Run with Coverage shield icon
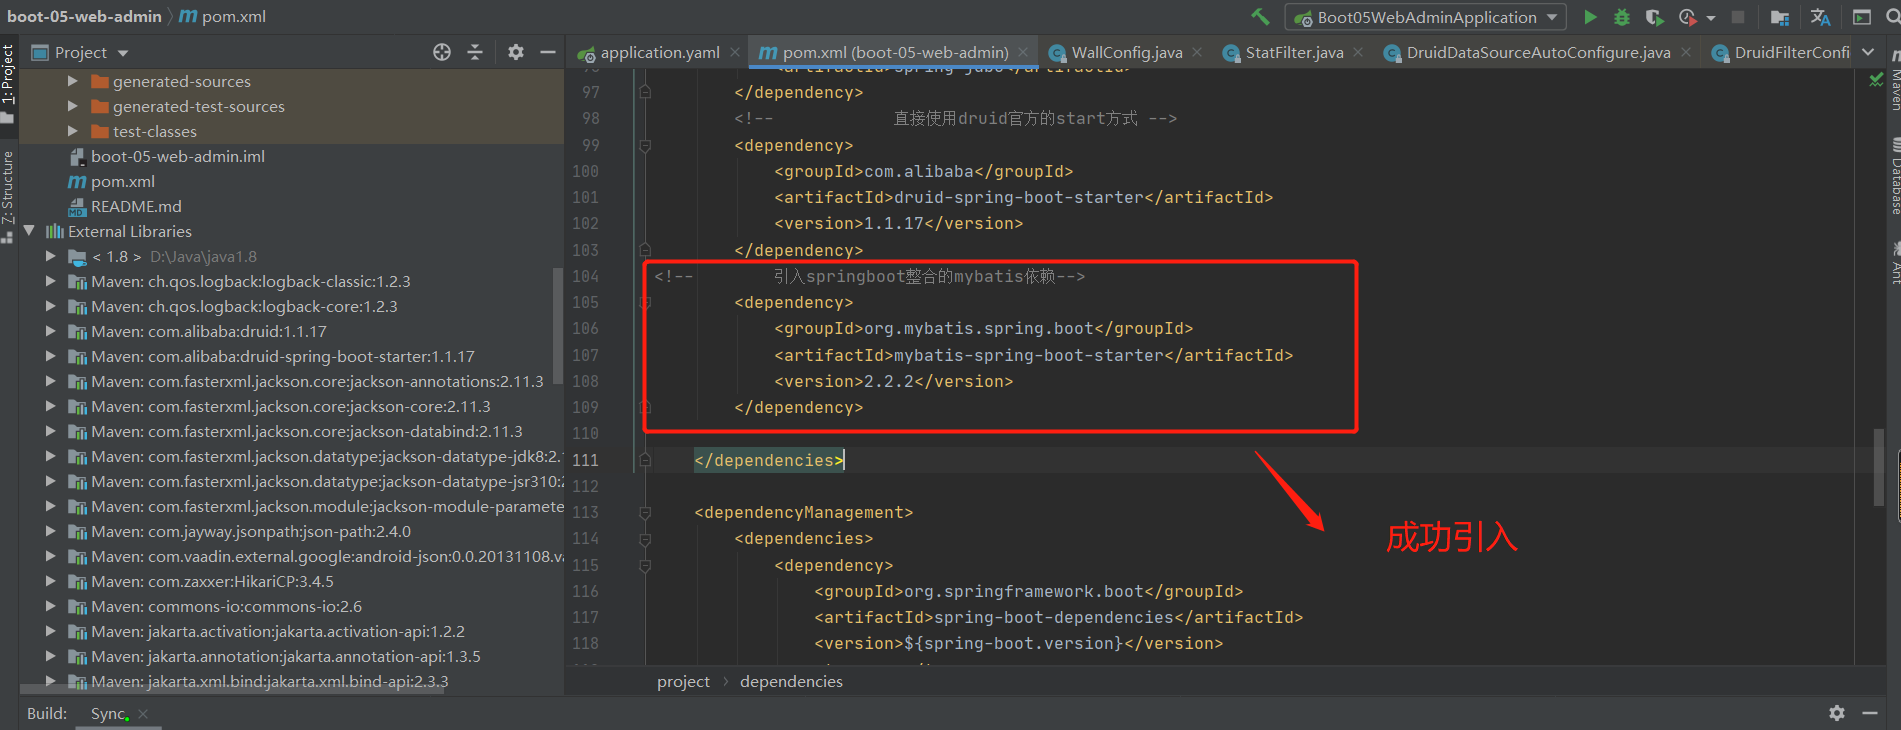The height and width of the screenshot is (730, 1901). tap(1654, 17)
